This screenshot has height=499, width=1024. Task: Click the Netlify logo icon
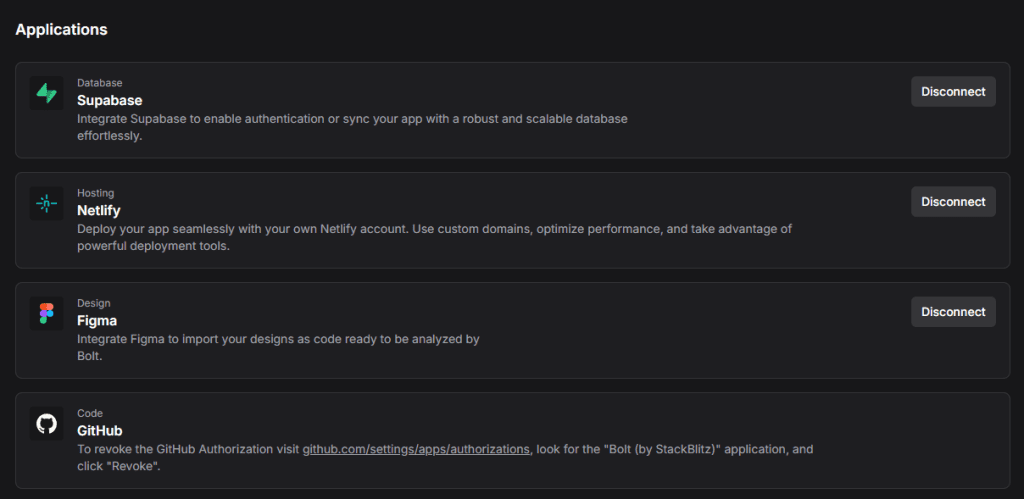pyautogui.click(x=46, y=203)
